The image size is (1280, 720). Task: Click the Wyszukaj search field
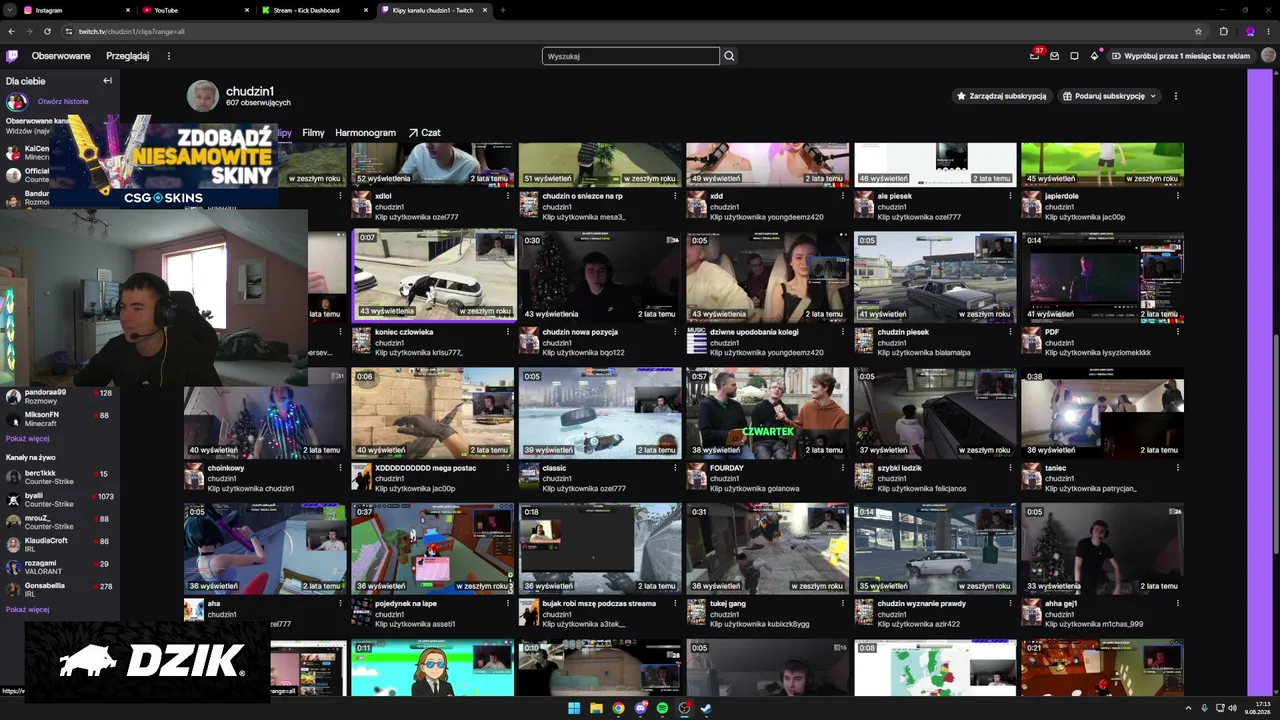630,56
